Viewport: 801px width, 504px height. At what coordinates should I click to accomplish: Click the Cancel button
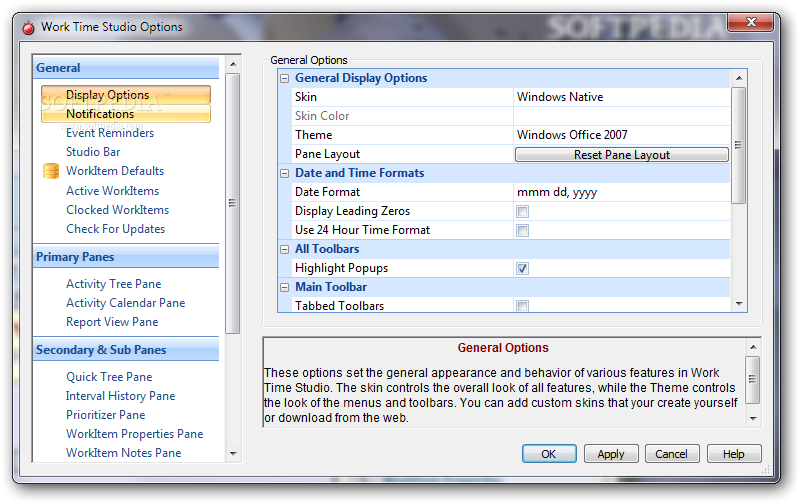[x=672, y=454]
